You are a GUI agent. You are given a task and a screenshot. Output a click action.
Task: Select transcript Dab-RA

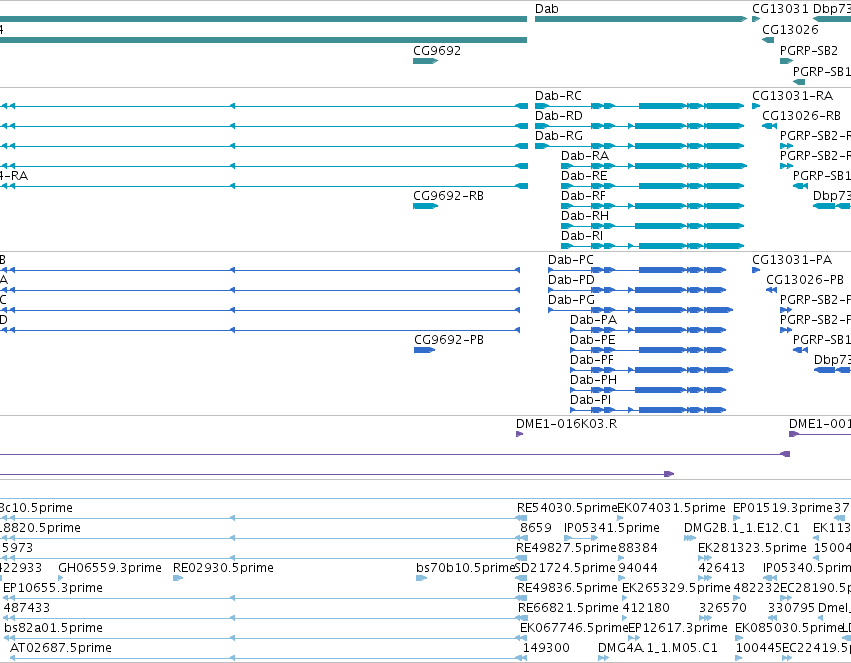tap(653, 166)
